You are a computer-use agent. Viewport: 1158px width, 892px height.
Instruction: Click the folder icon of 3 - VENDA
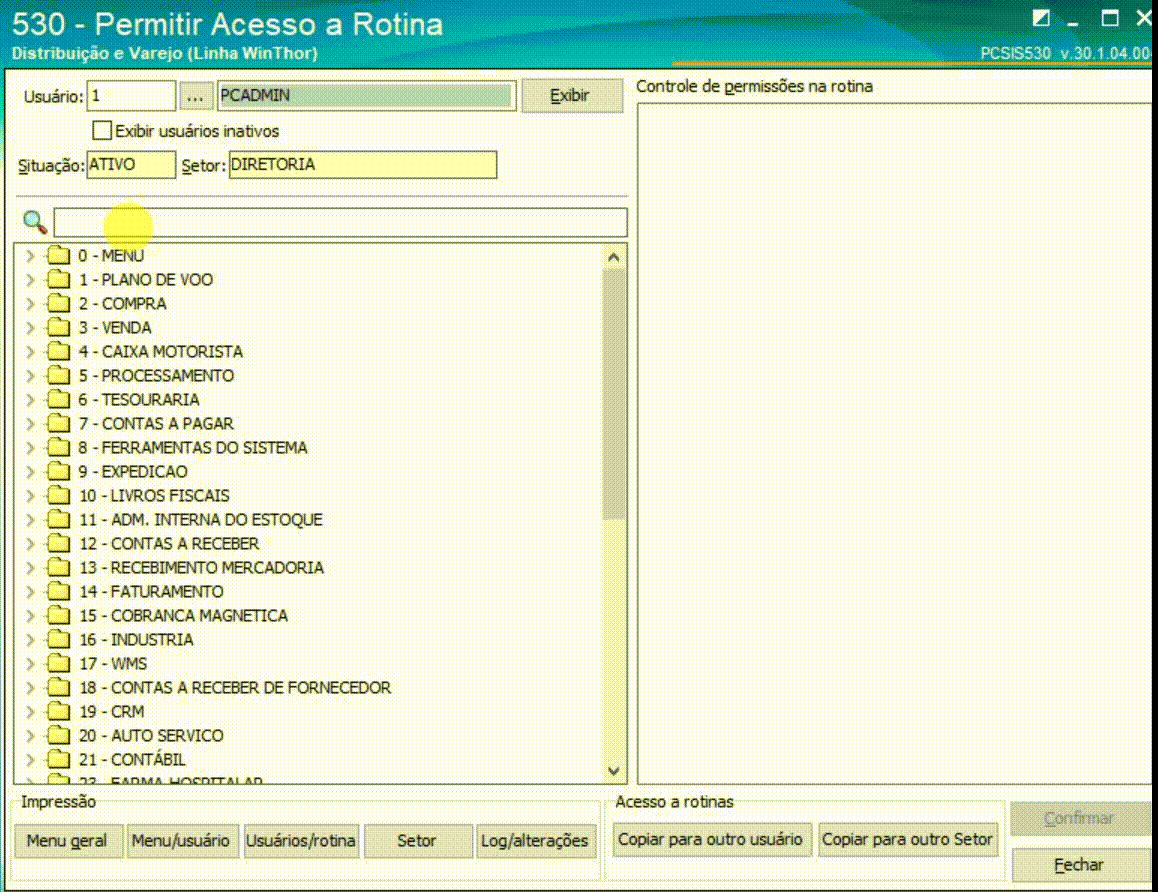[x=58, y=327]
